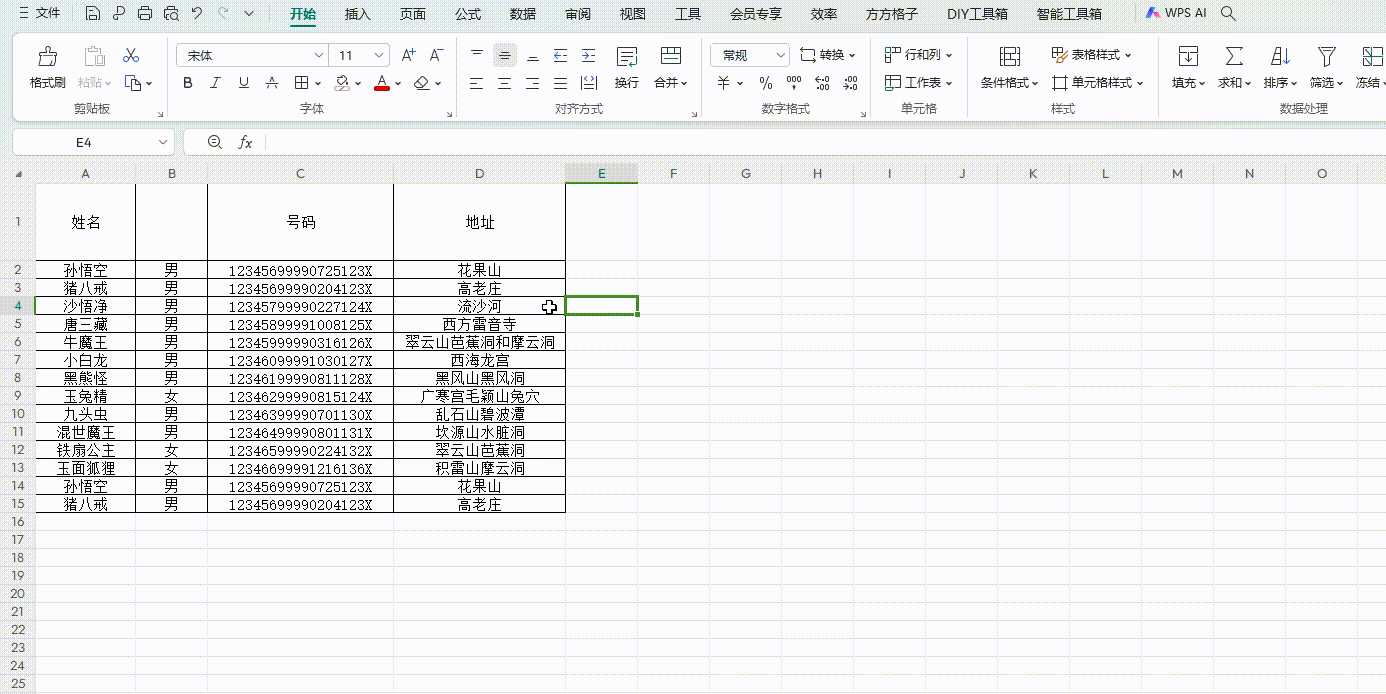Image resolution: width=1386 pixels, height=694 pixels.
Task: Click the font color red A swatch
Action: pyautogui.click(x=381, y=83)
